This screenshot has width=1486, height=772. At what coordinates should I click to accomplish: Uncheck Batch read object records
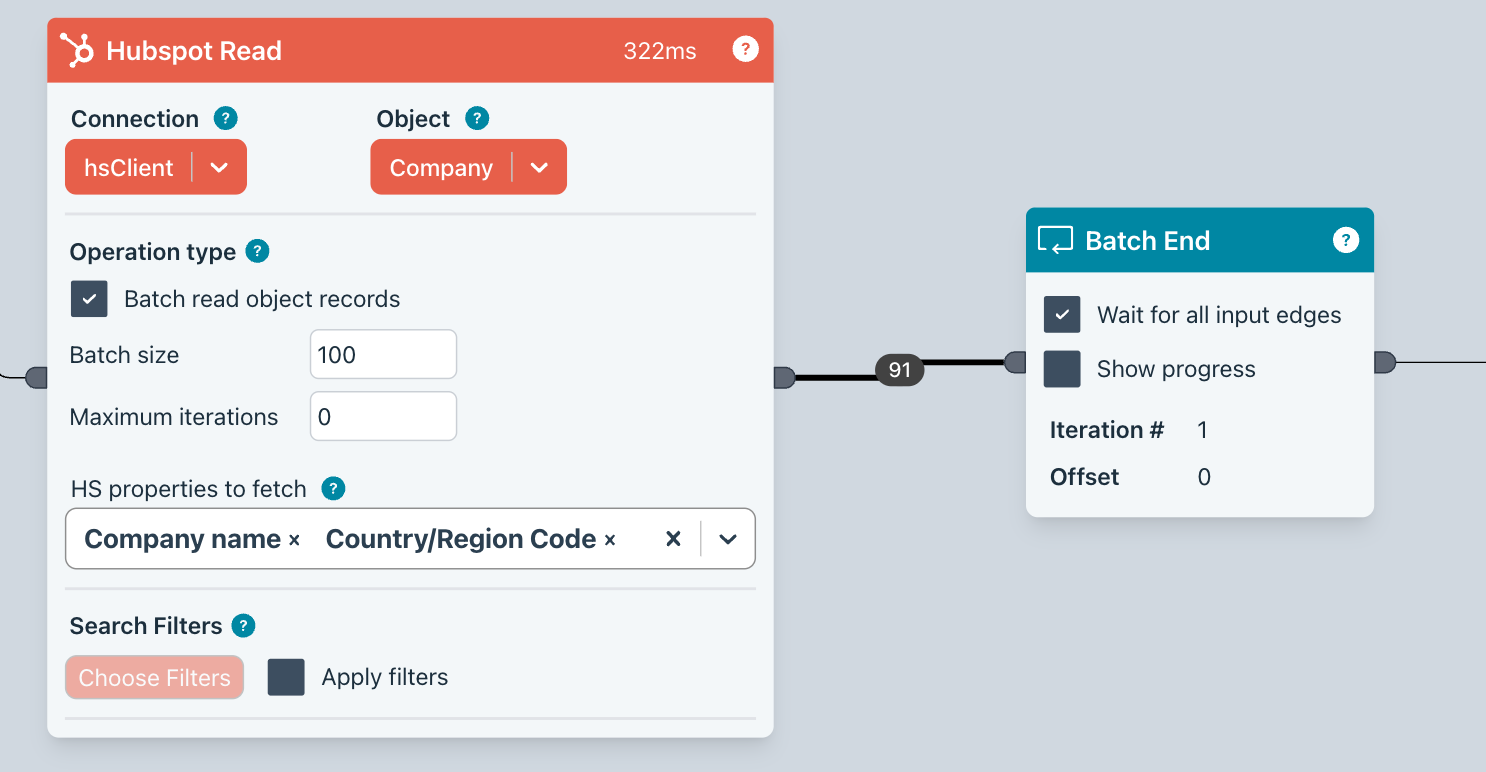click(89, 299)
